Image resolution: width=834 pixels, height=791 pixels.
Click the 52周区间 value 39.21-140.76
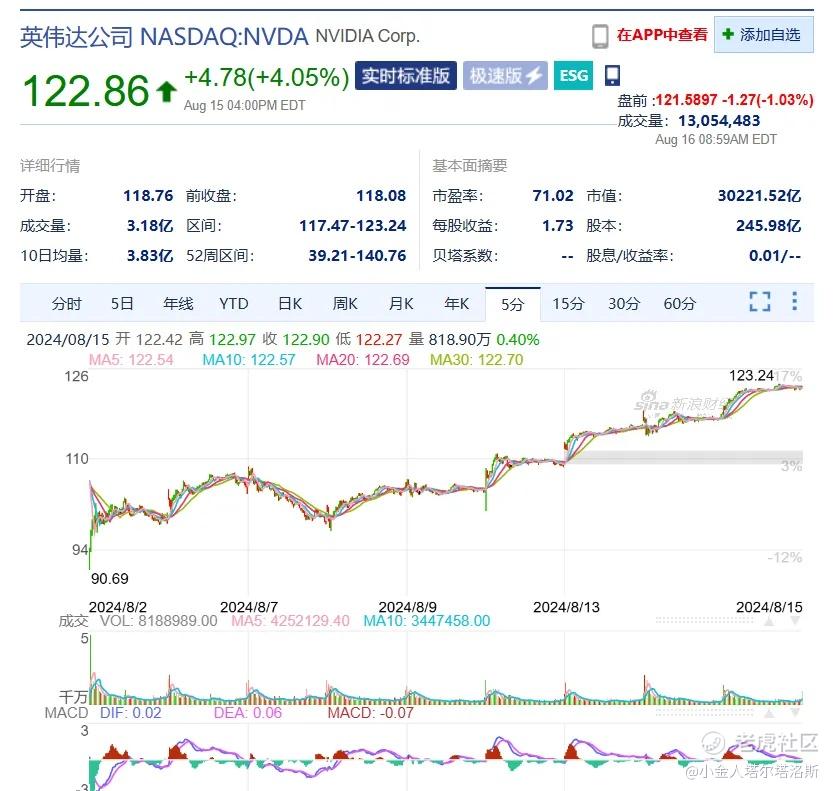pos(357,256)
